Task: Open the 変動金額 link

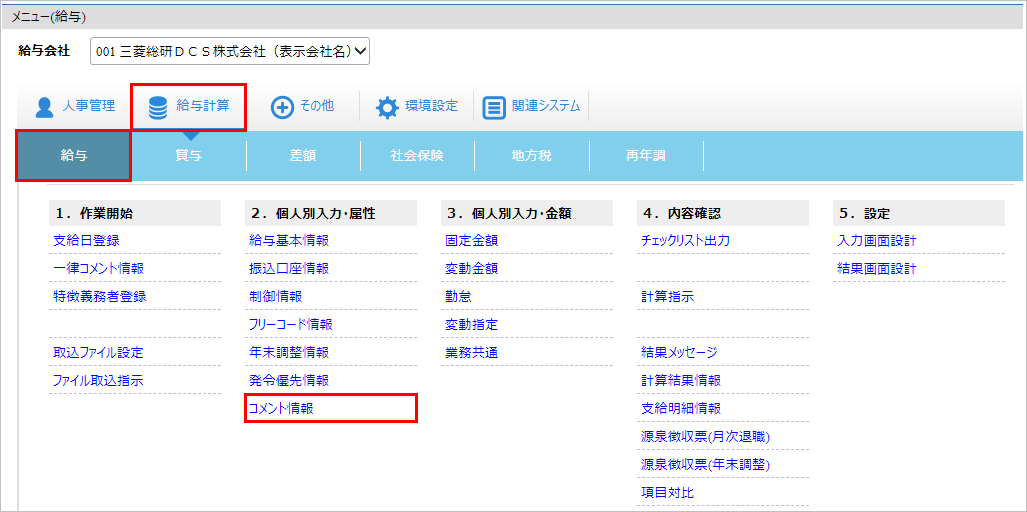Action: pos(472,268)
